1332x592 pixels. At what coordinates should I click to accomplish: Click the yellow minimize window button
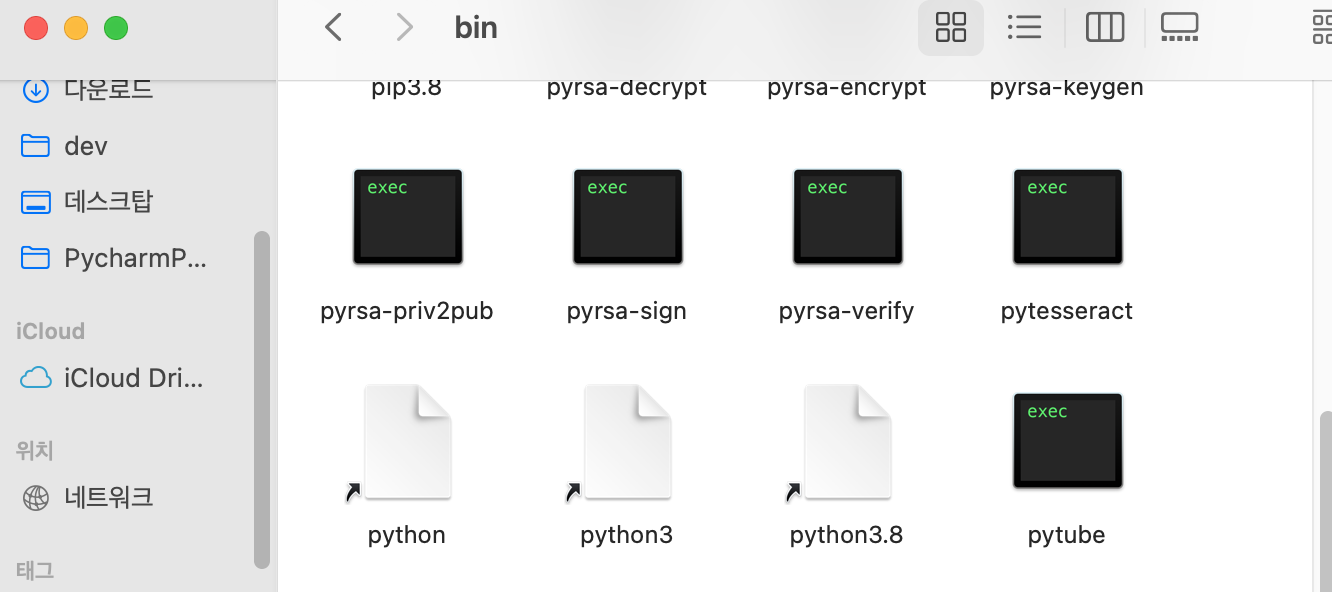click(x=76, y=28)
